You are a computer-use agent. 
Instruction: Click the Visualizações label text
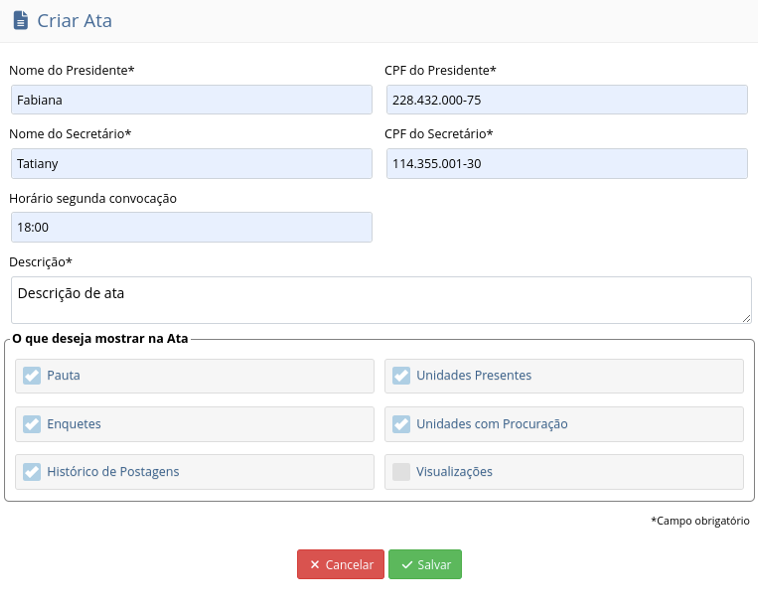click(x=454, y=472)
